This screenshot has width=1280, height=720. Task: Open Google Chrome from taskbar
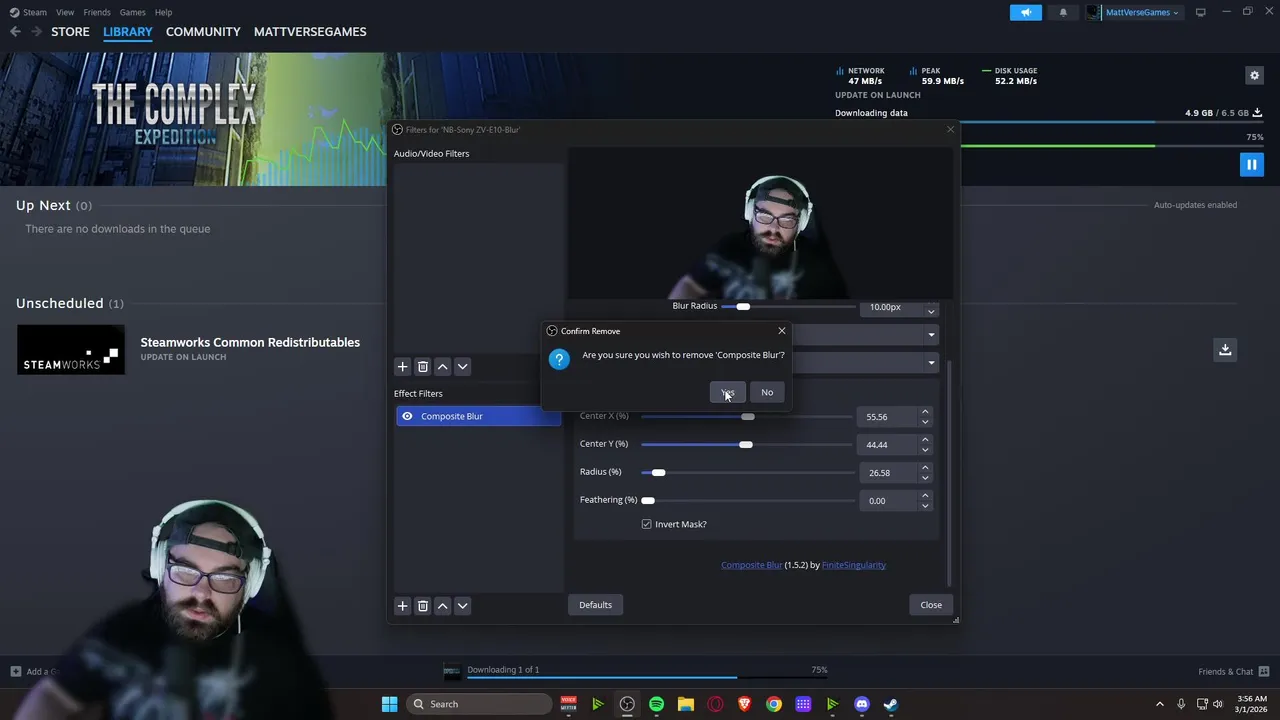coord(774,704)
